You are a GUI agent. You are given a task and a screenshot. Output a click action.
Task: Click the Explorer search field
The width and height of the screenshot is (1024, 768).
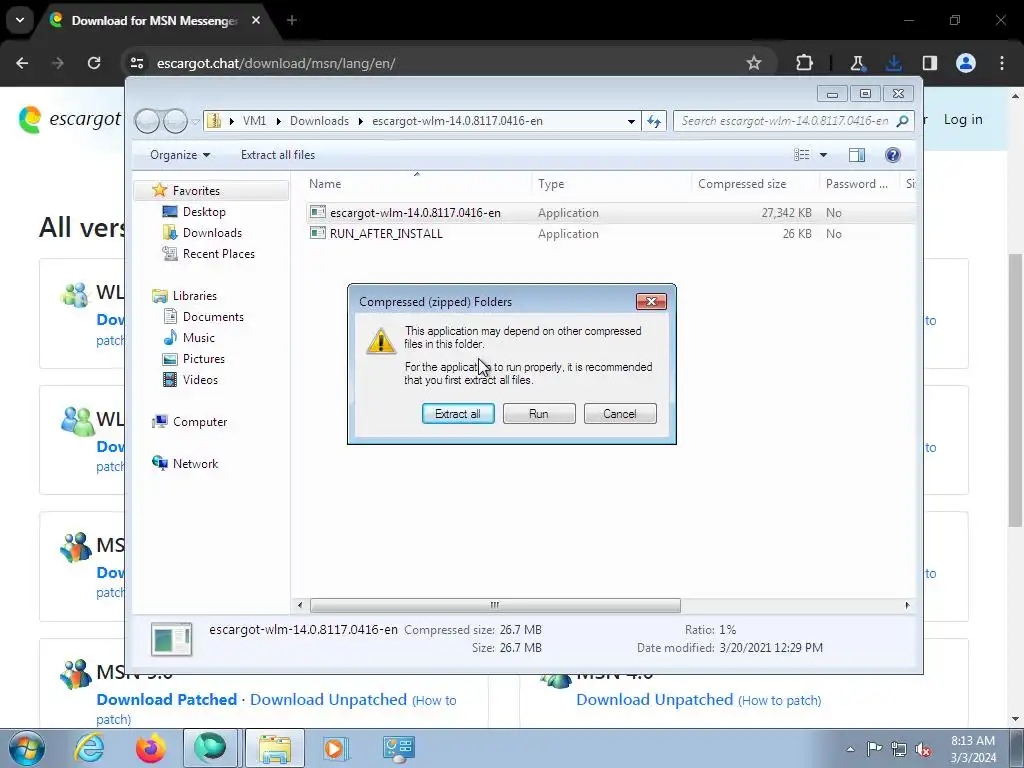pyautogui.click(x=785, y=121)
